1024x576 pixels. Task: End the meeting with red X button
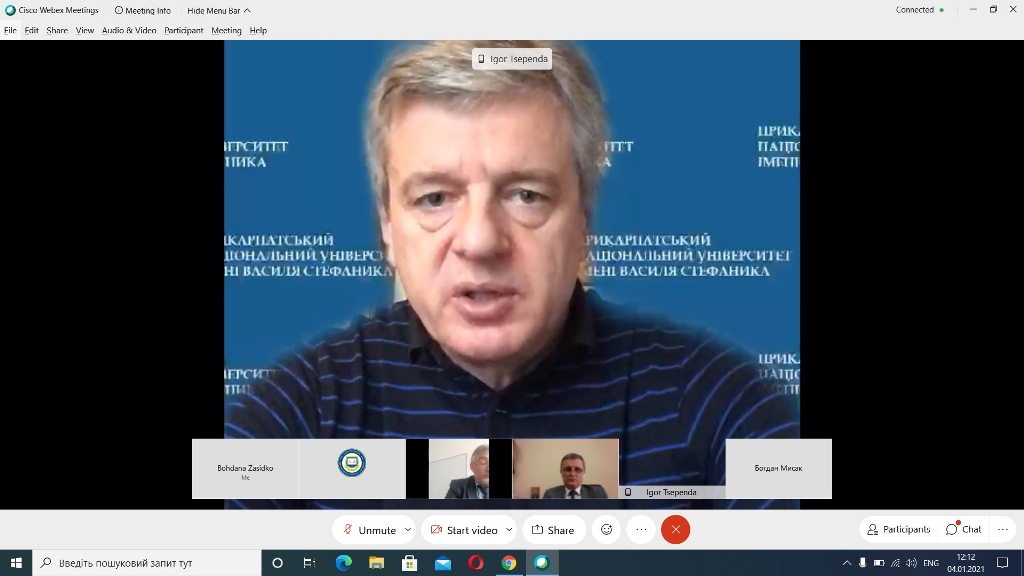coord(675,530)
